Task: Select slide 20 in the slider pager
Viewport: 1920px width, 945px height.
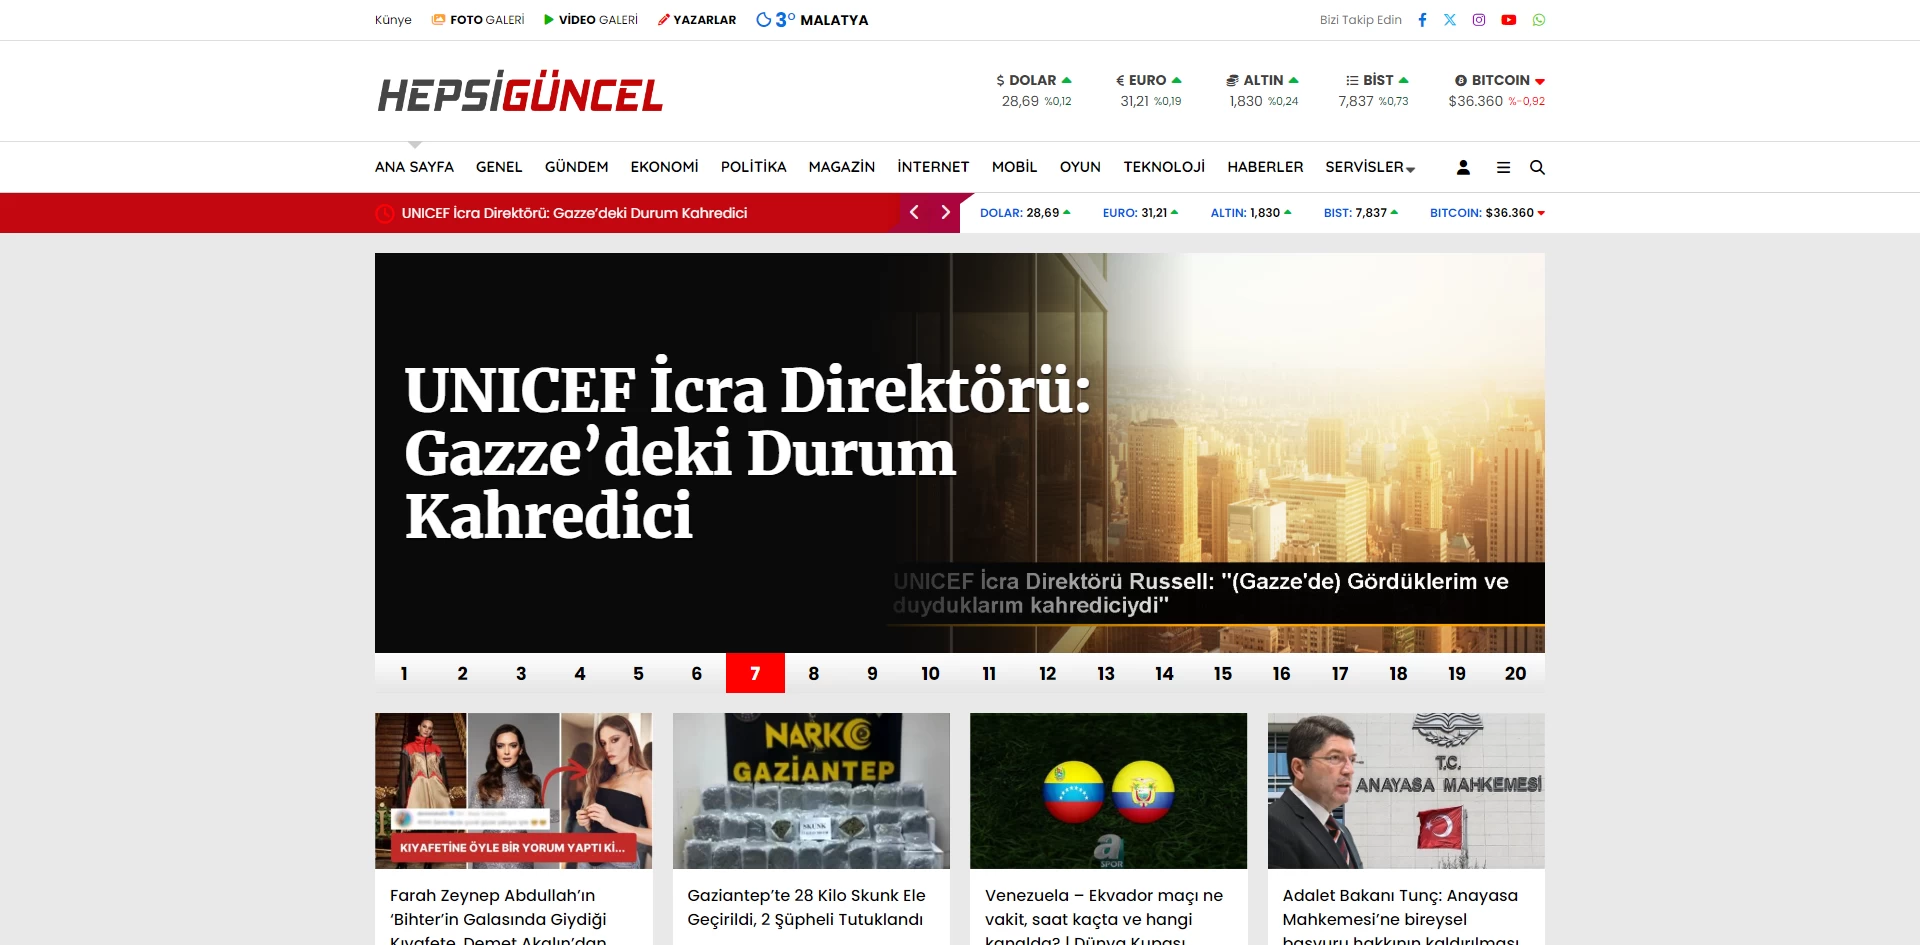Action: point(1515,673)
